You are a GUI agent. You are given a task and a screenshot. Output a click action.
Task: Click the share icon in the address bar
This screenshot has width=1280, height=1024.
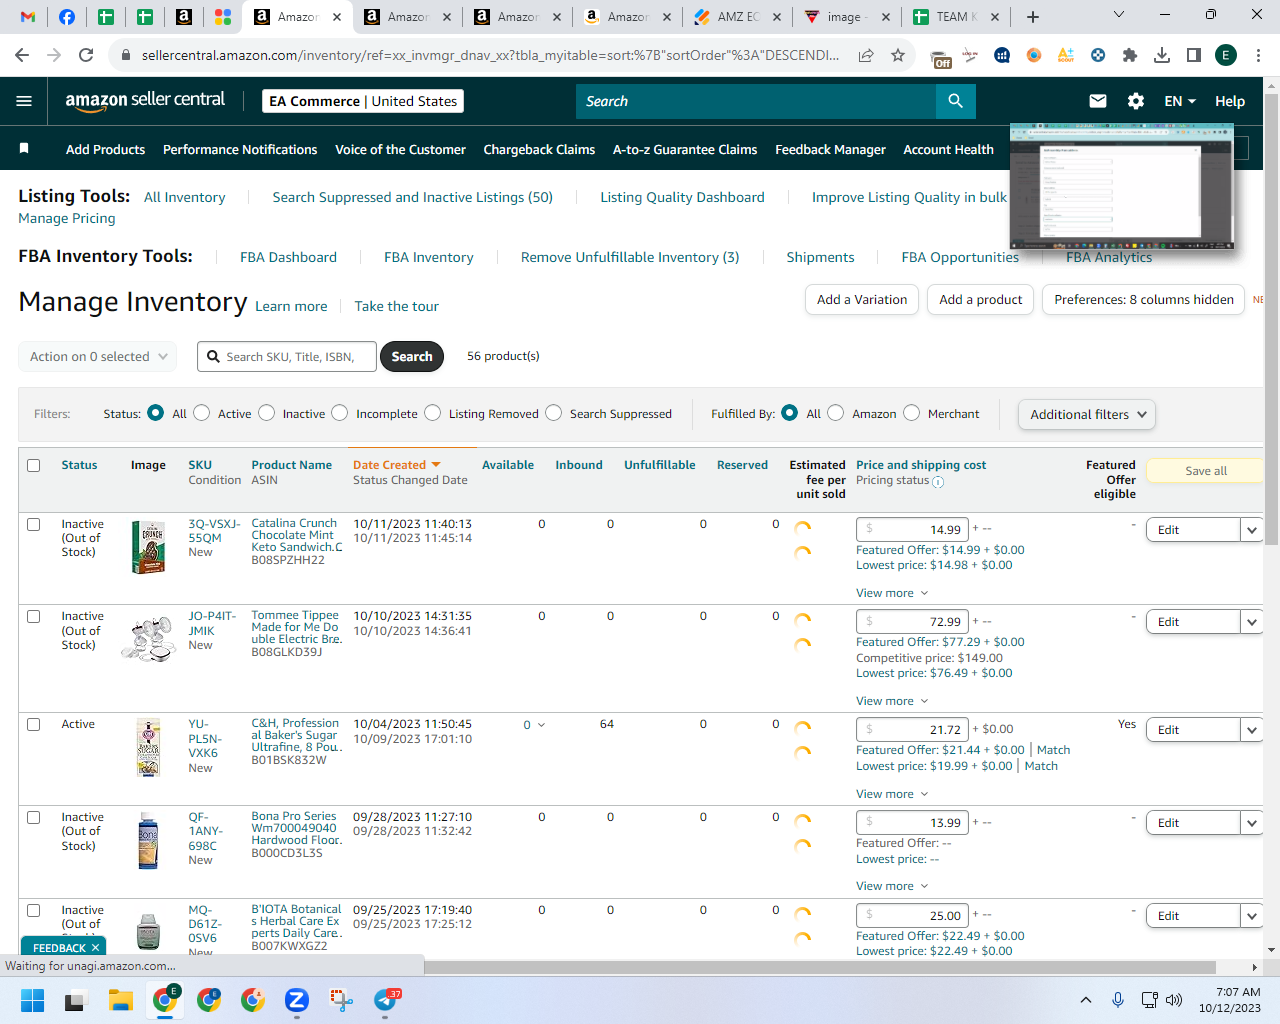pyautogui.click(x=866, y=55)
